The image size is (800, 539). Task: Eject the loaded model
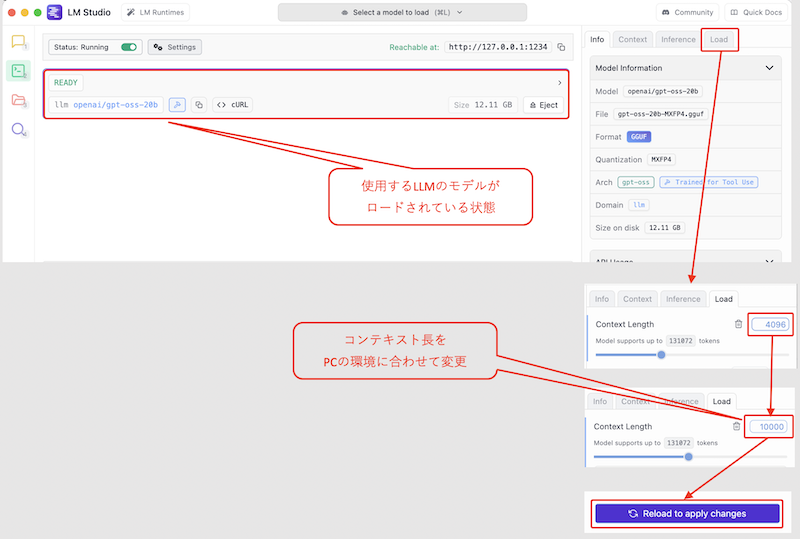coord(543,105)
